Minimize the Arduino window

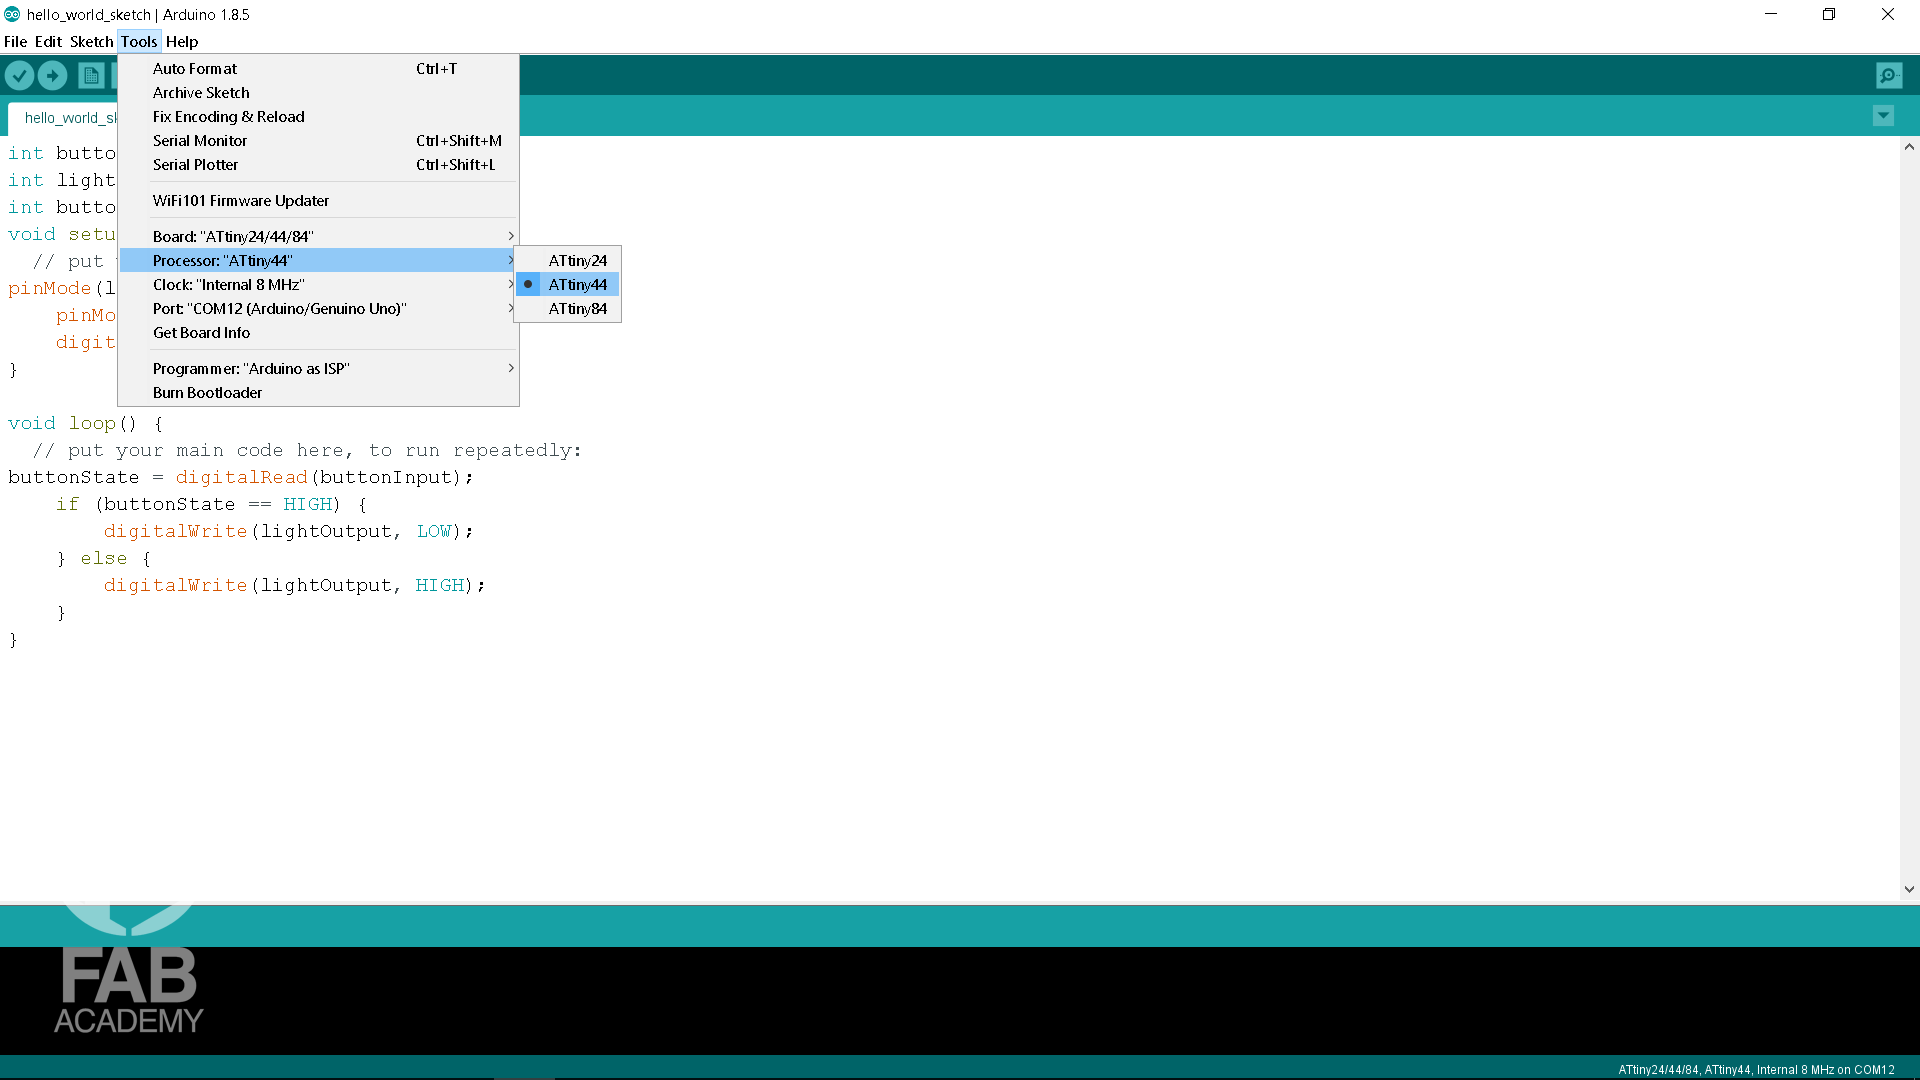pos(1771,14)
